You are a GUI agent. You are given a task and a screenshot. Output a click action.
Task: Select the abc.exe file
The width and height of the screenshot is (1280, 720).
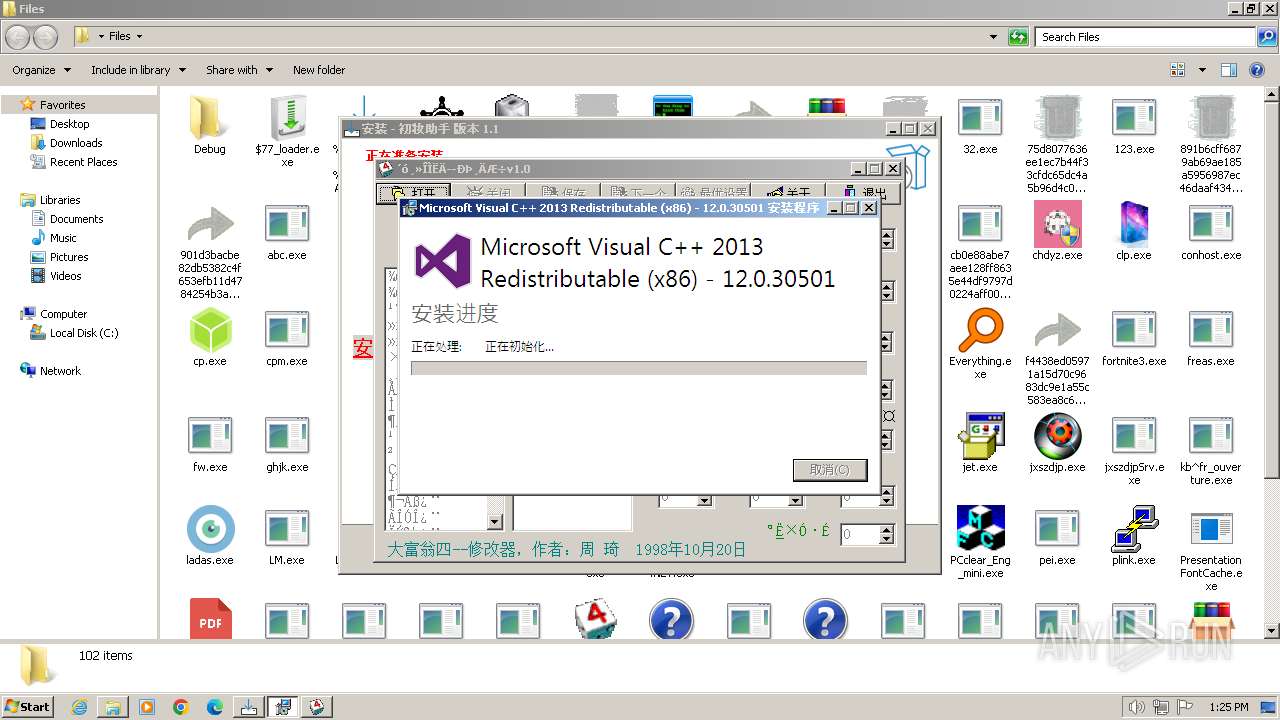pos(287,232)
